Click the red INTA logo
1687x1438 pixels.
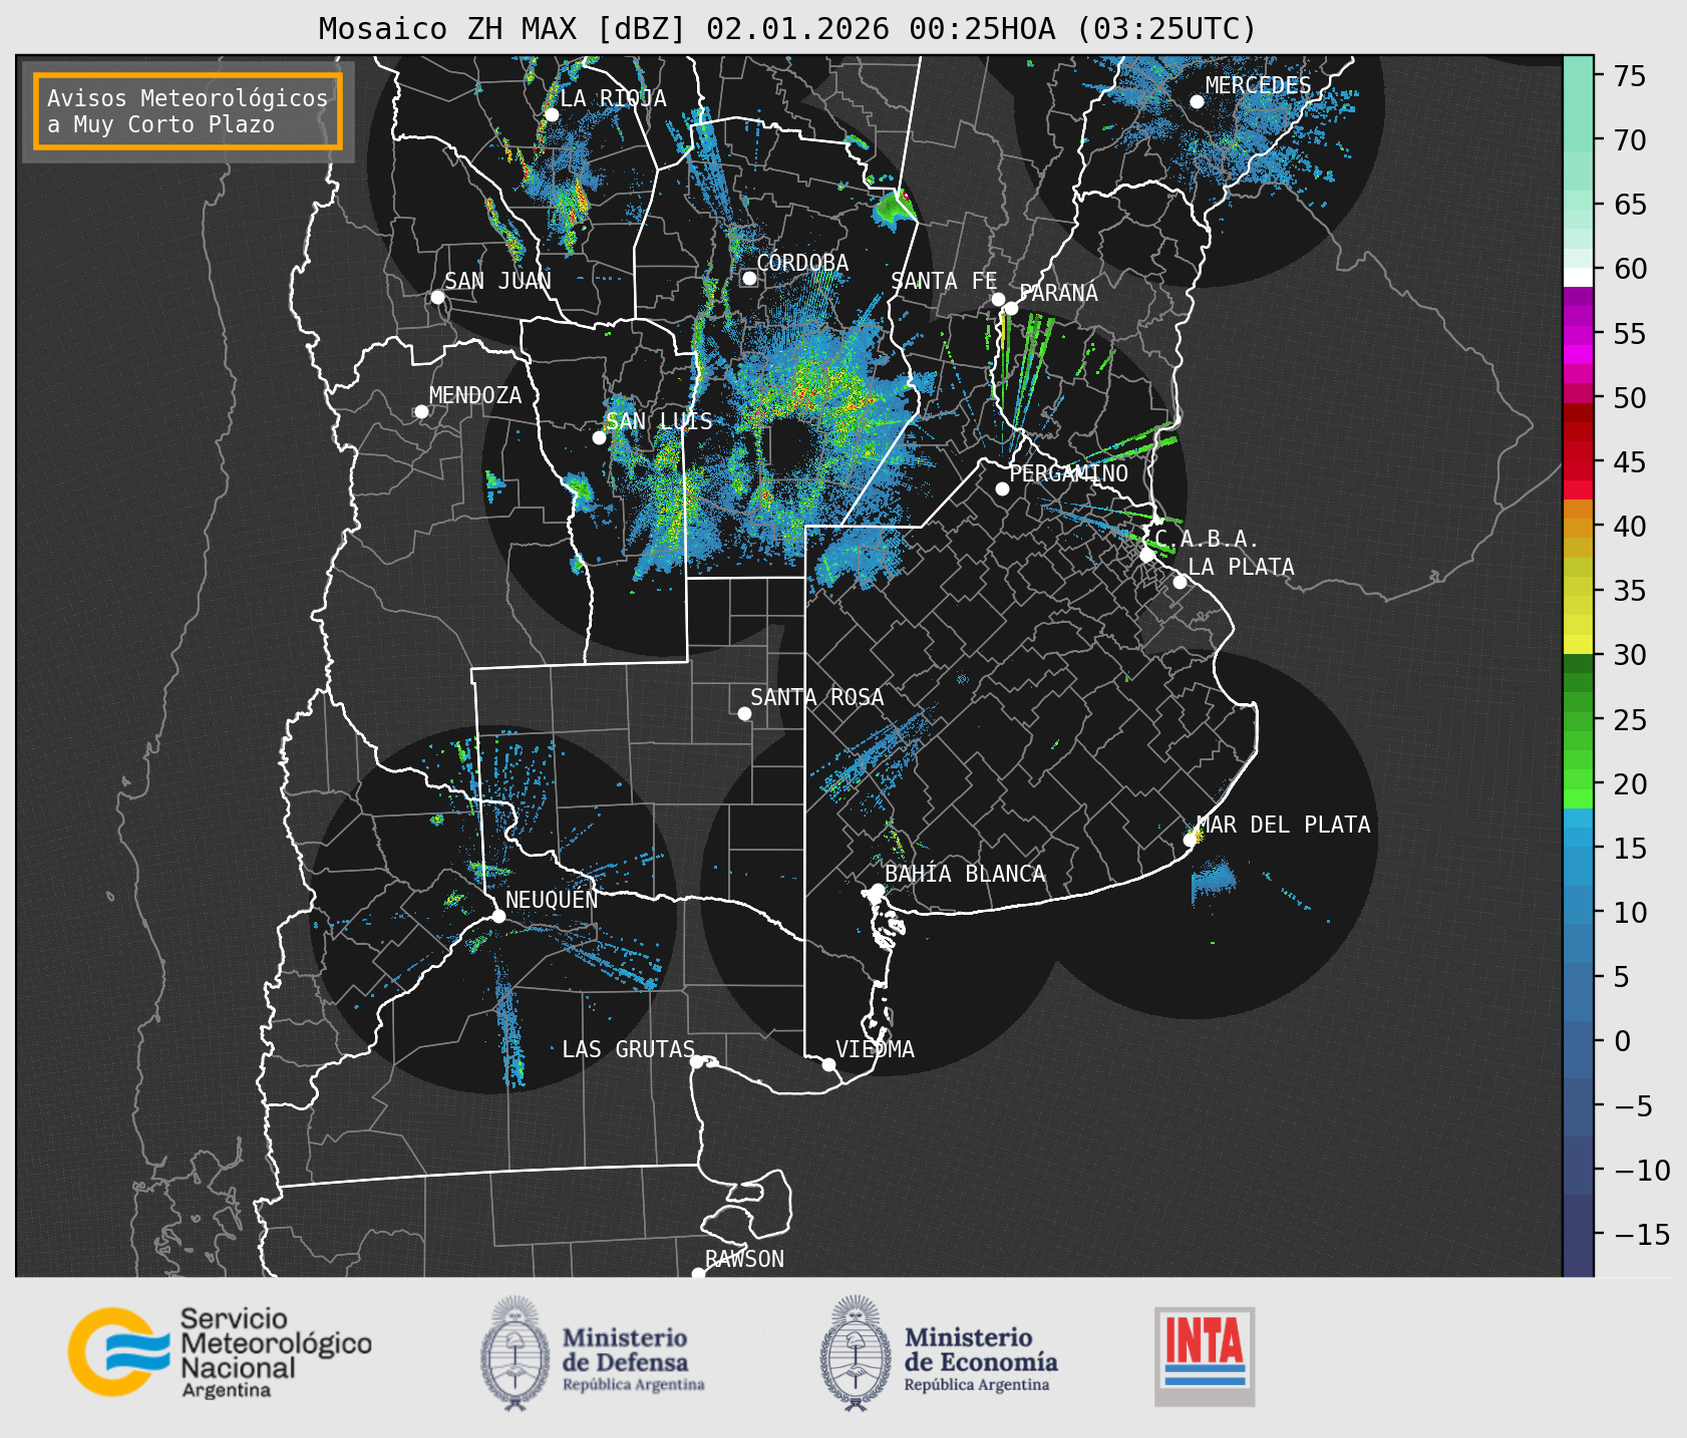[1204, 1355]
